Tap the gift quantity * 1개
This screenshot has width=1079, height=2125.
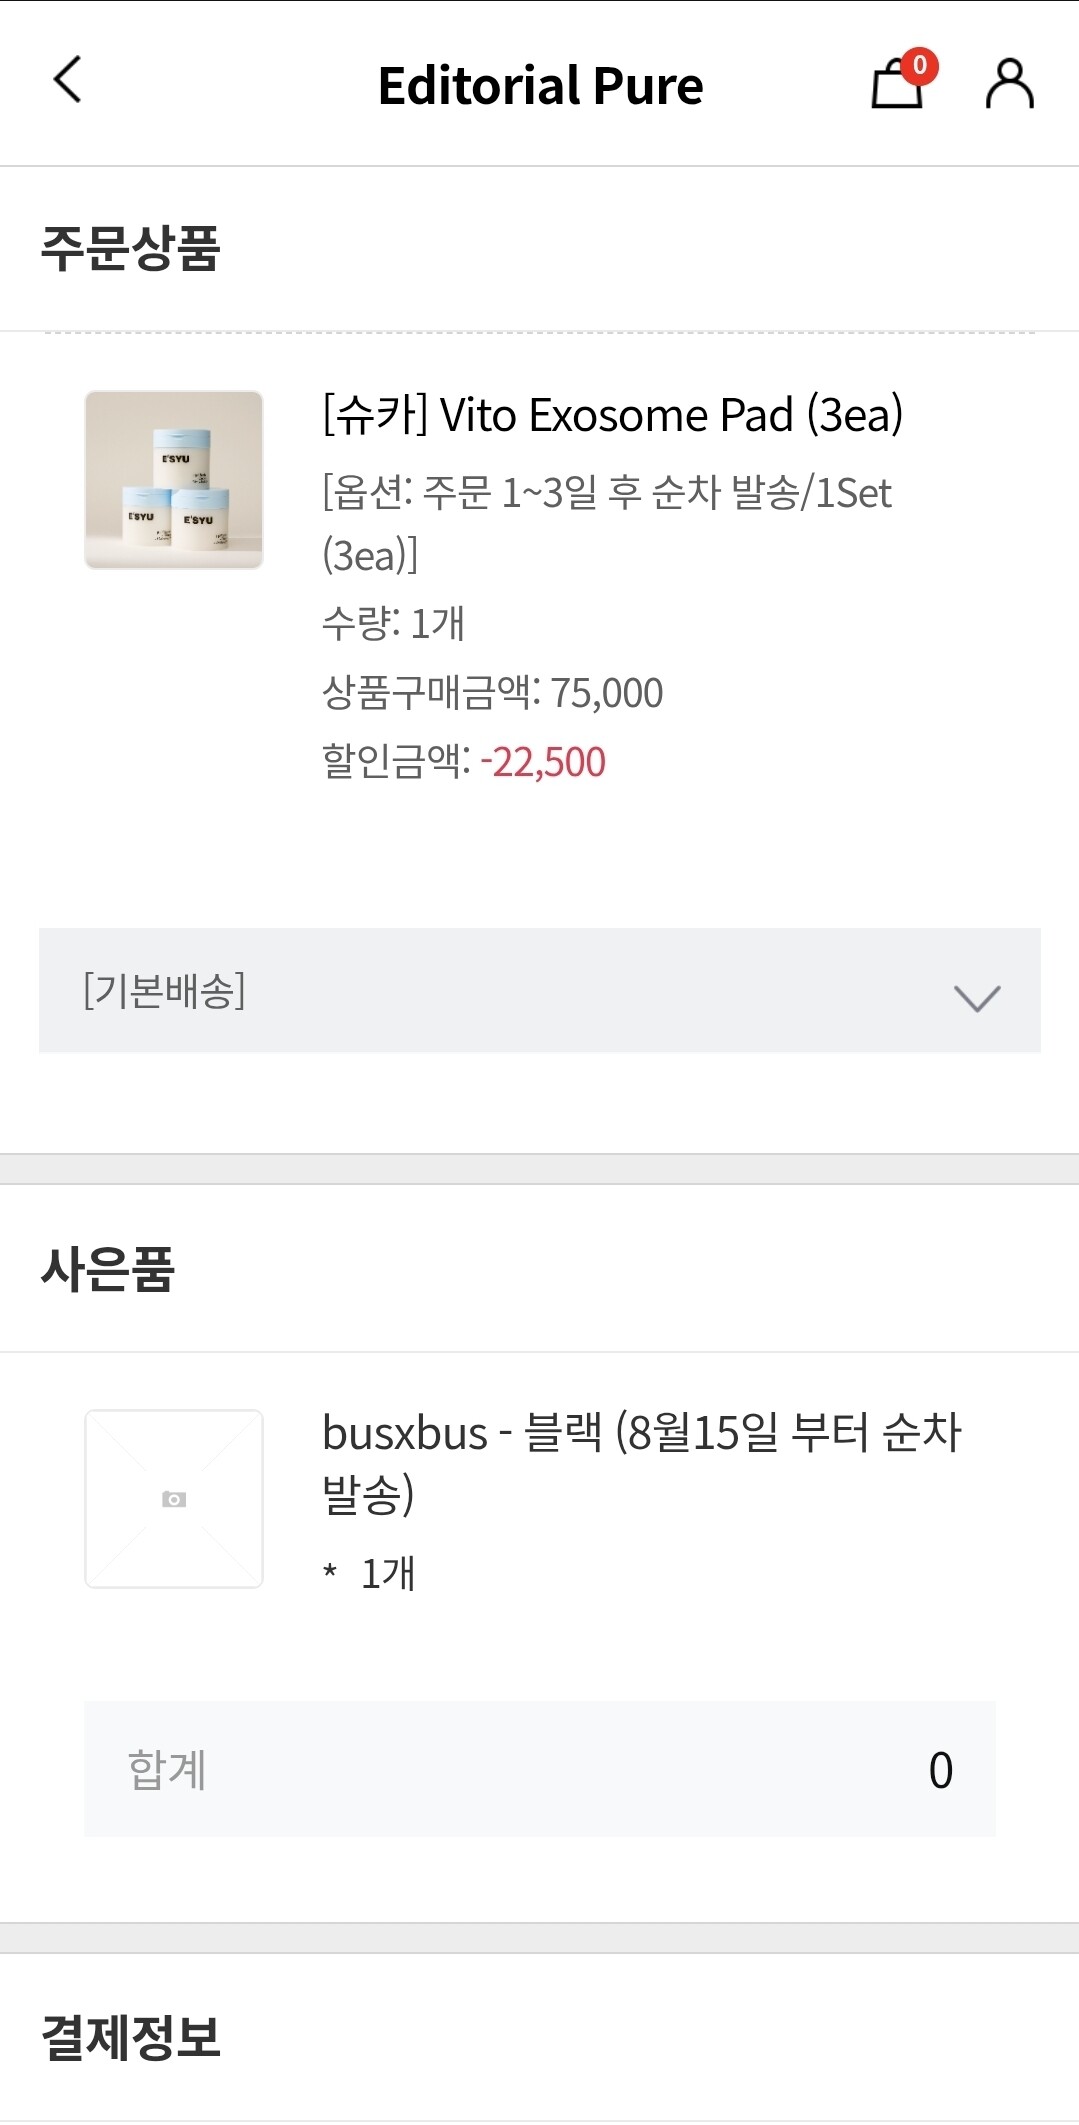[x=369, y=1573]
